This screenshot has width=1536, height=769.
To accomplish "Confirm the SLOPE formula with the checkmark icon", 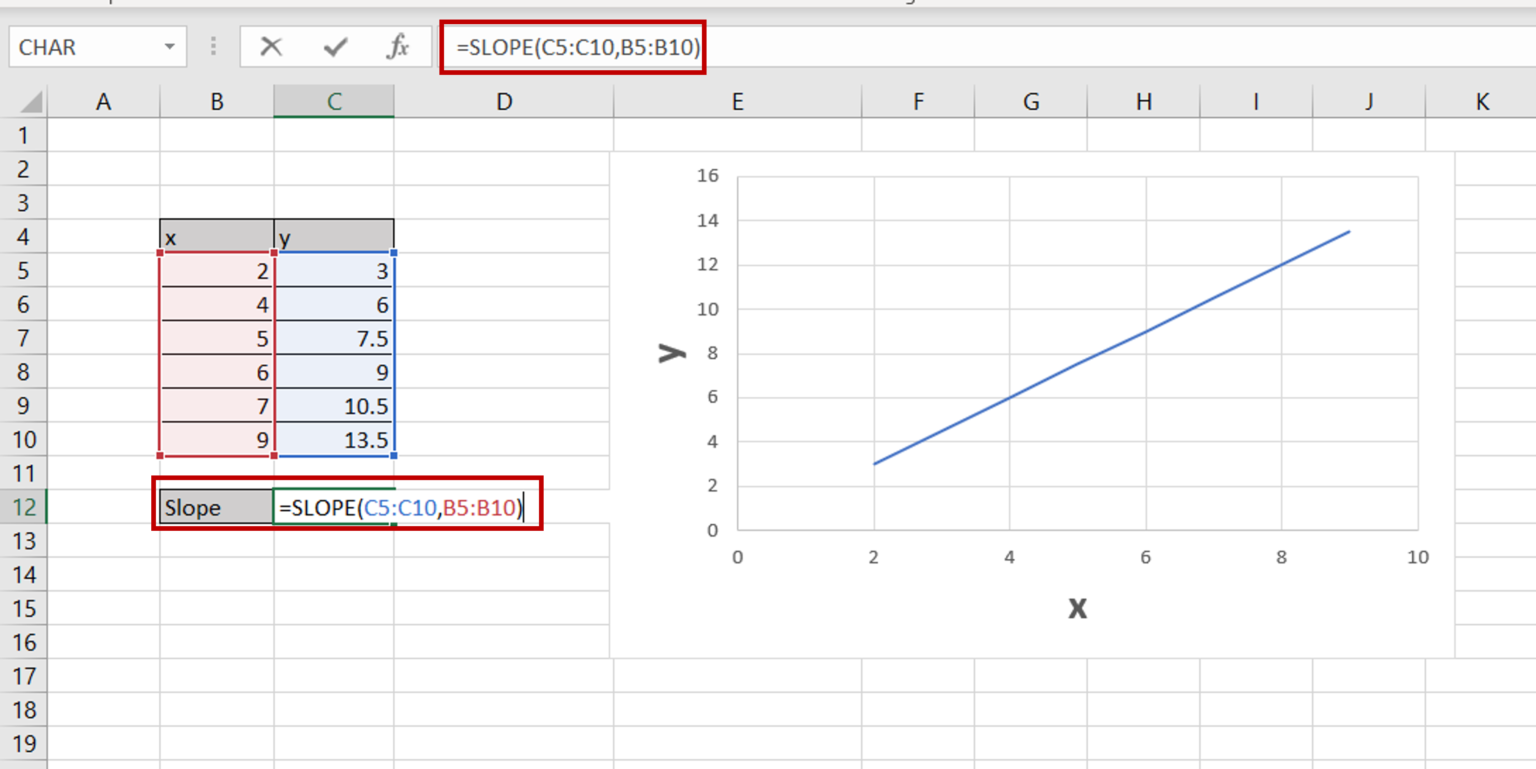I will tap(337, 46).
